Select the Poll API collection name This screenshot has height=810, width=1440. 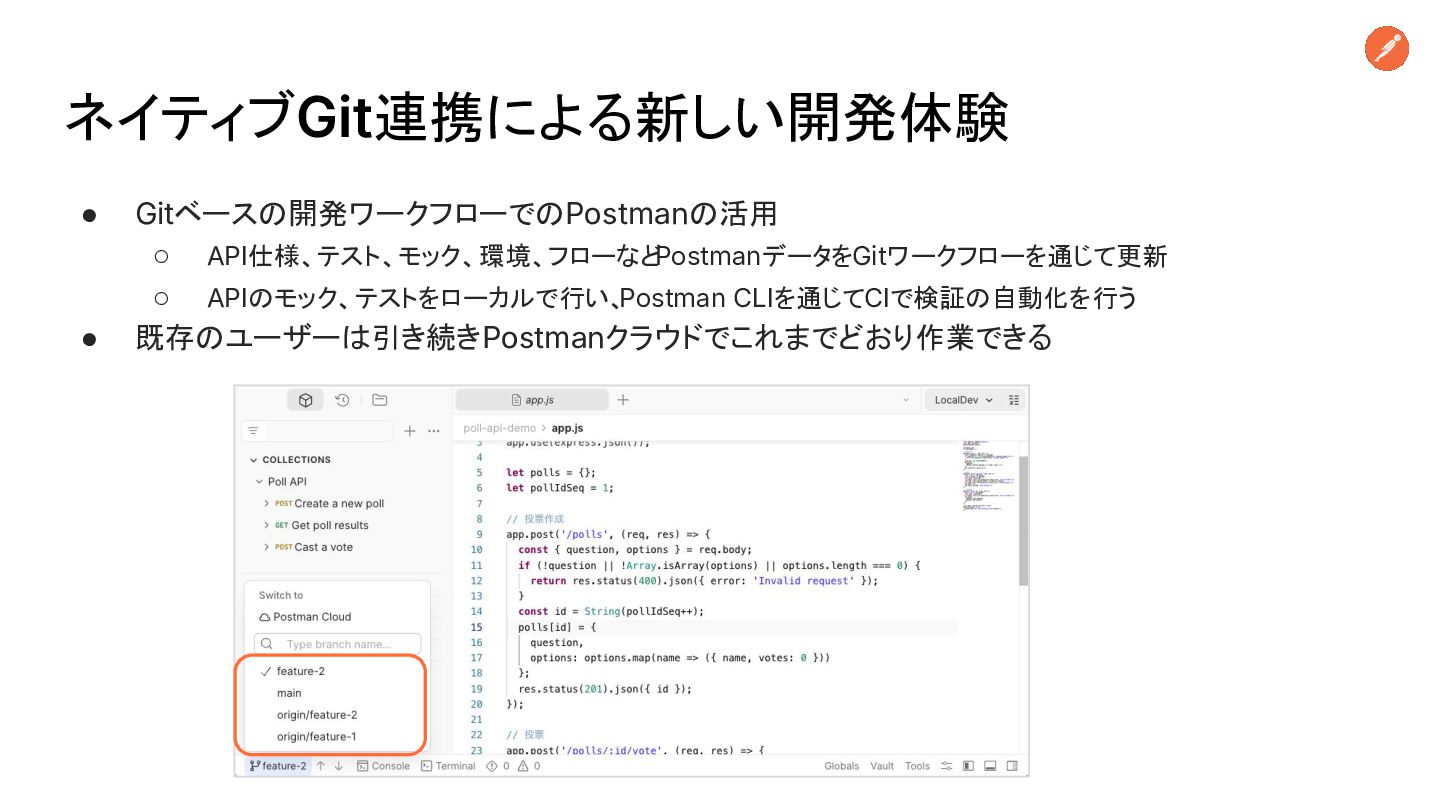point(287,482)
